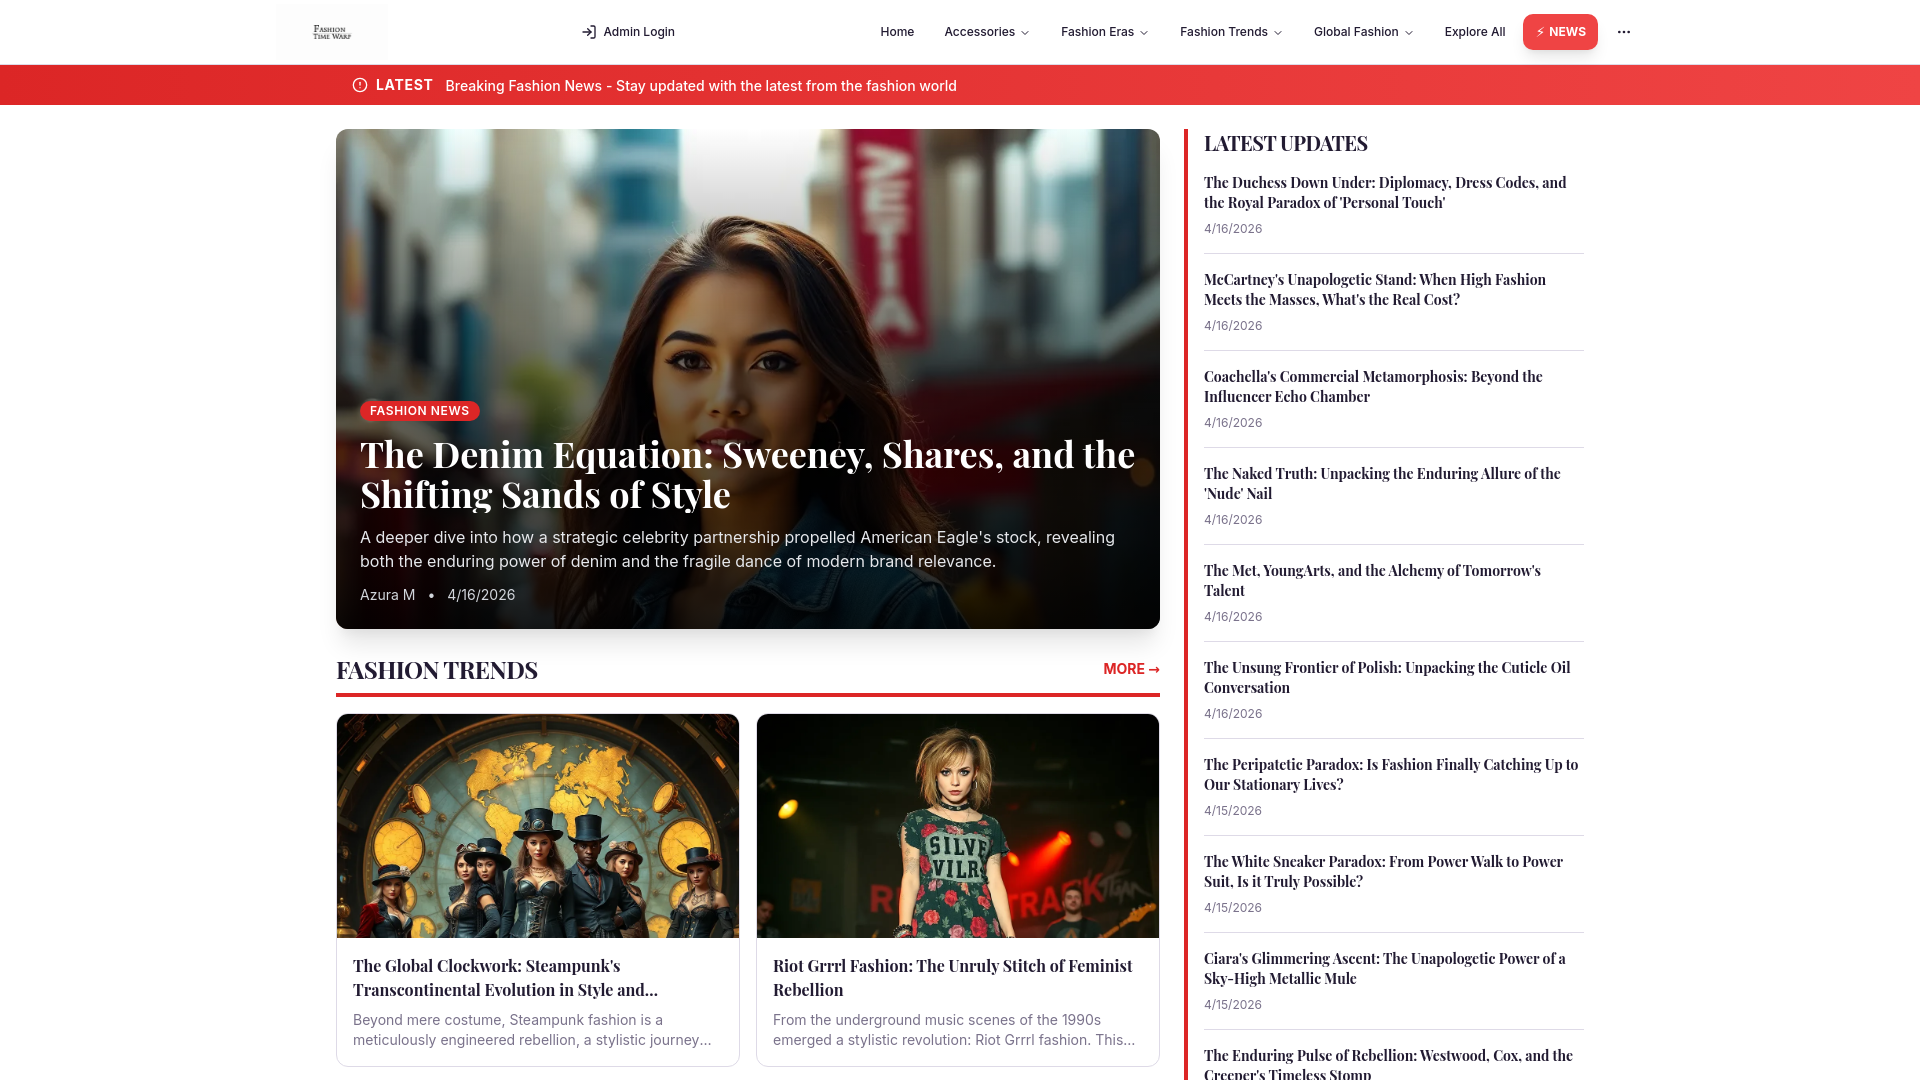1920x1080 pixels.
Task: Click the MORE arrow link
Action: point(1130,669)
